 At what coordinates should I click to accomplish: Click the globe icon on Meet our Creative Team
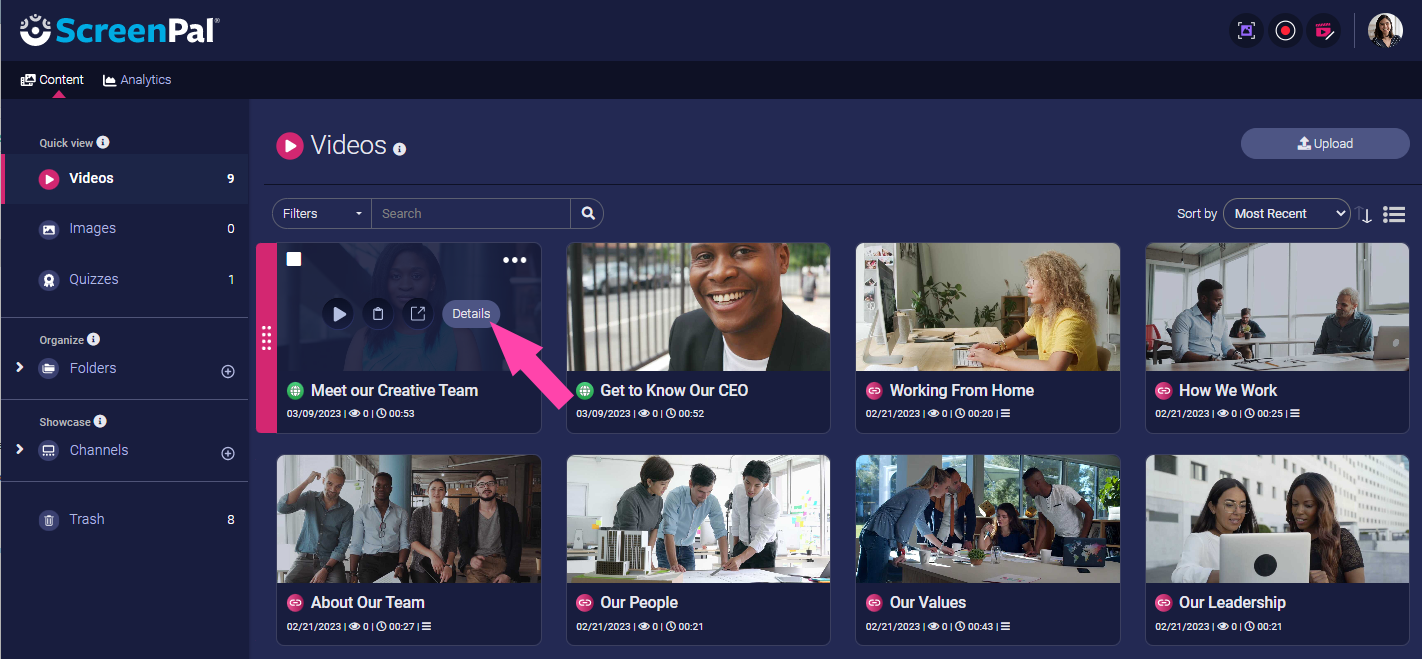click(295, 391)
